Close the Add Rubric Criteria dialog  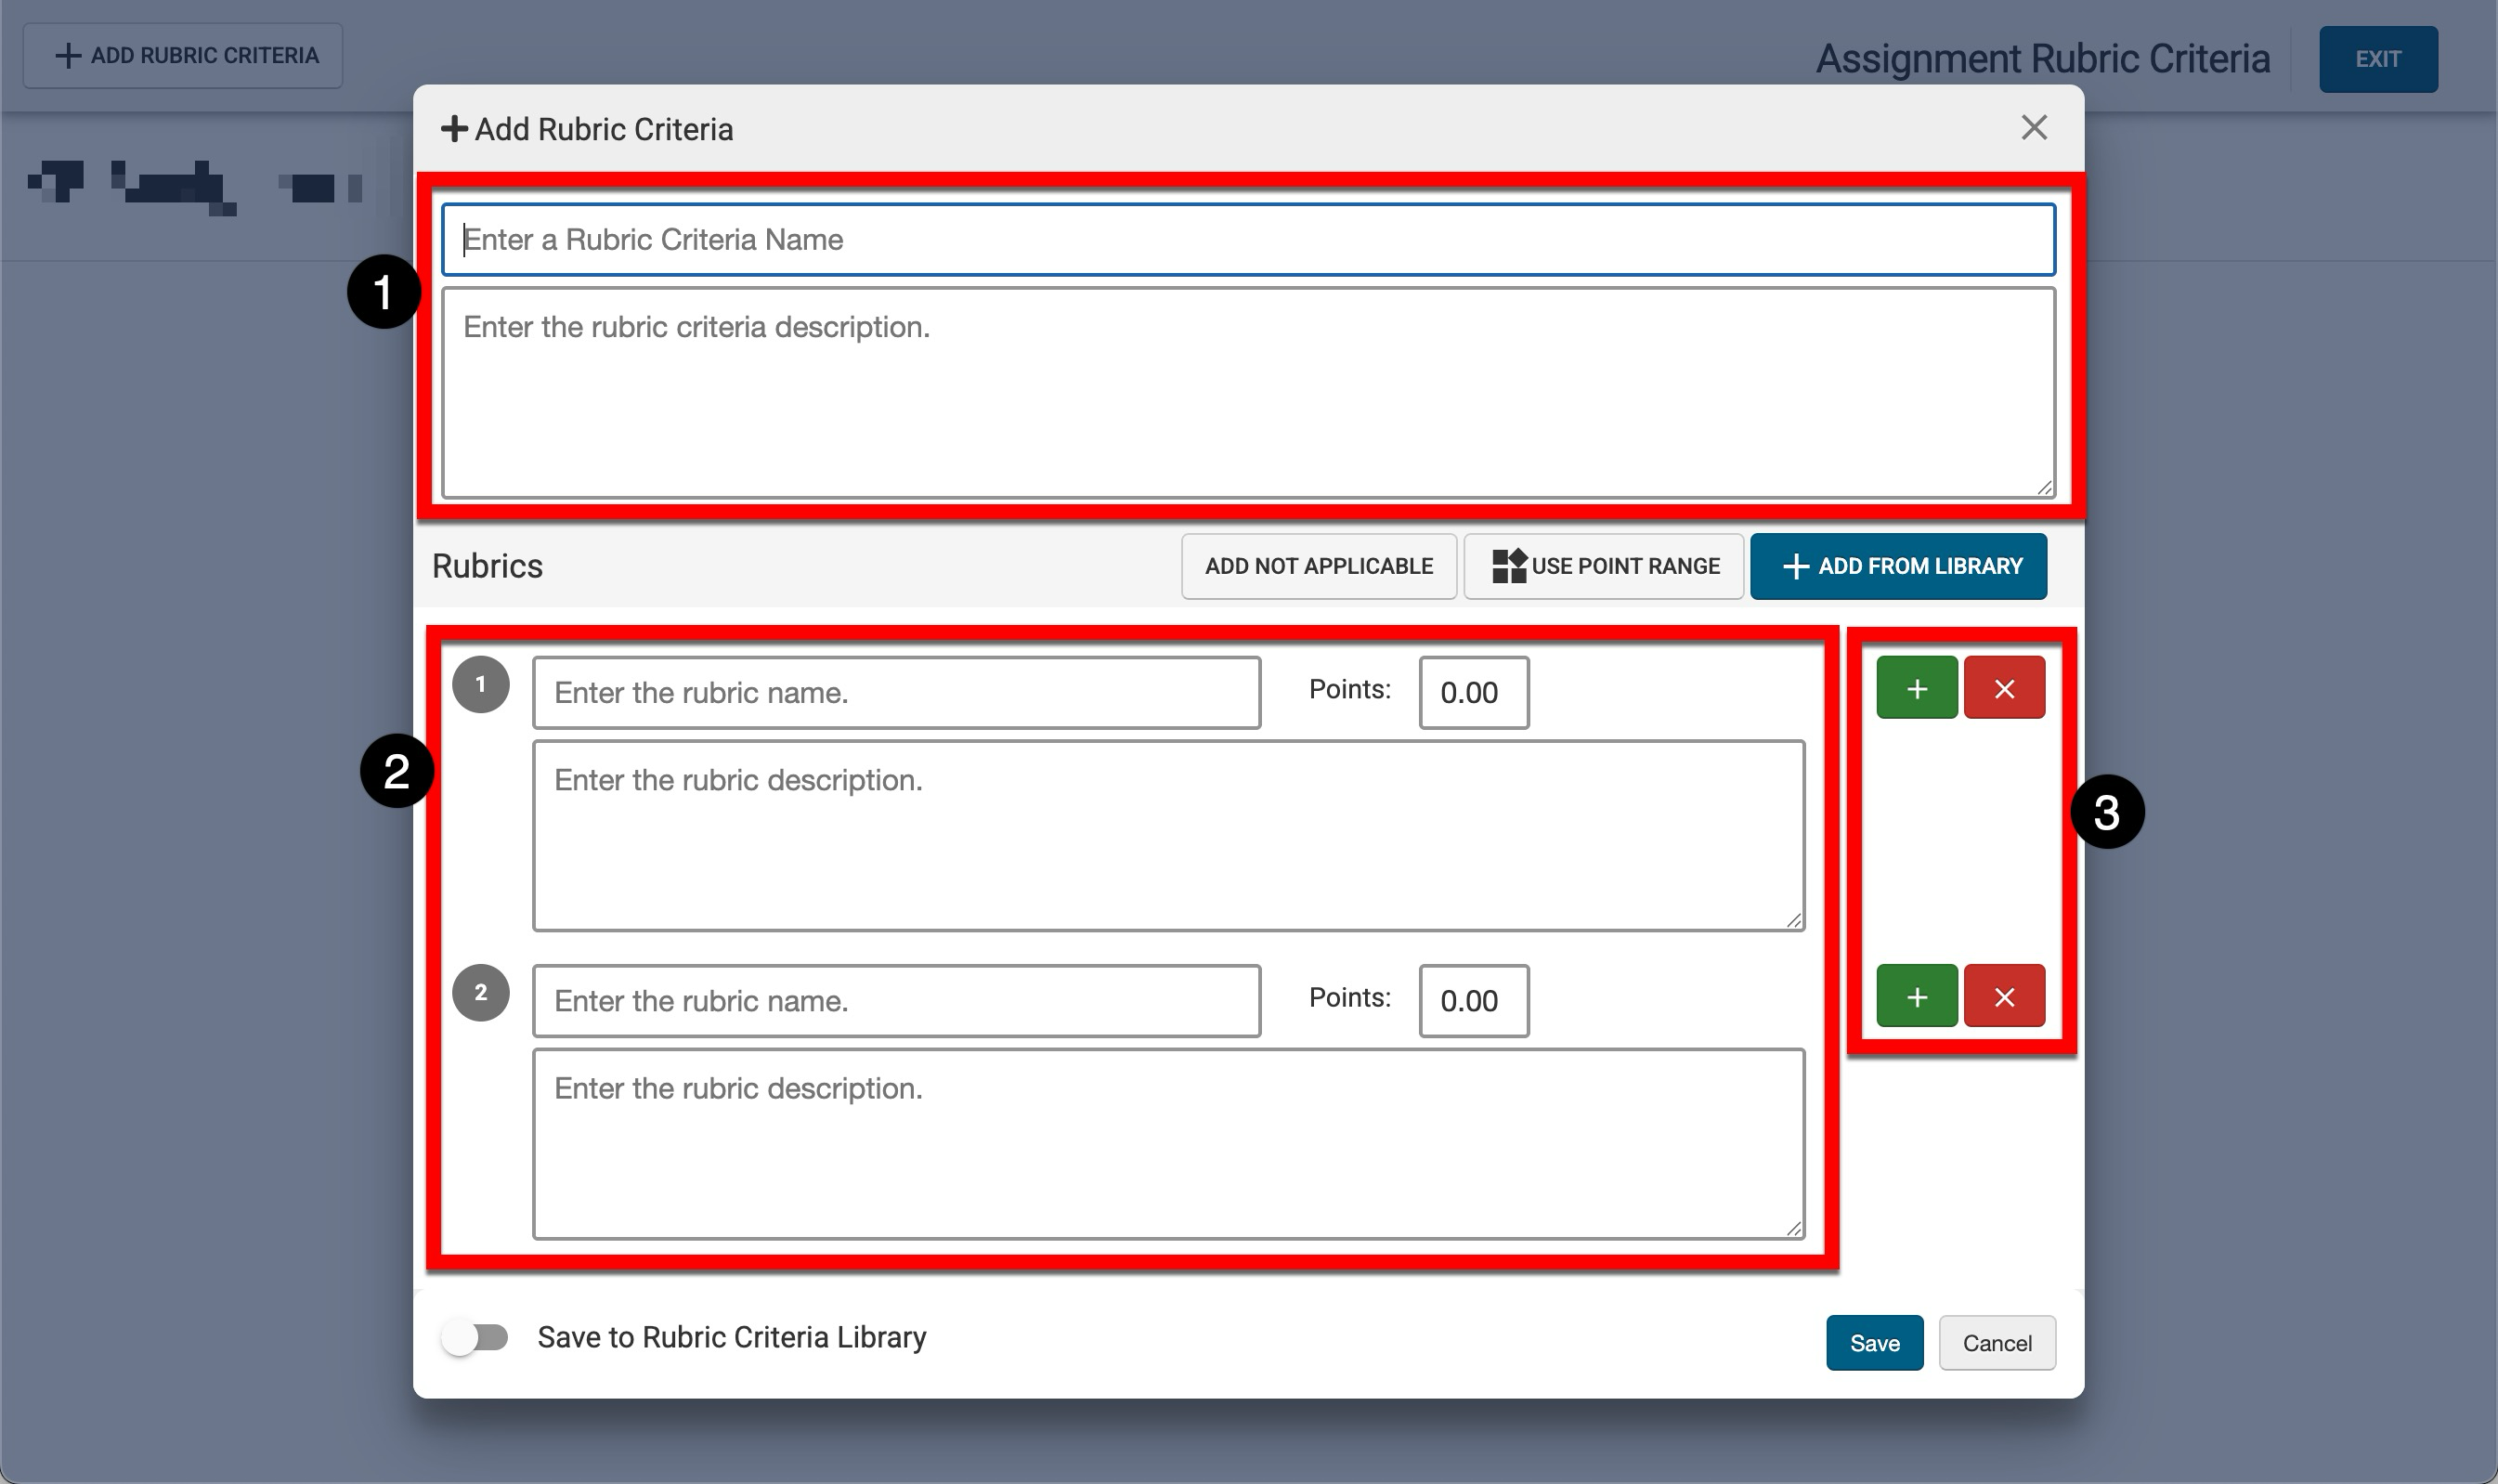point(2033,128)
